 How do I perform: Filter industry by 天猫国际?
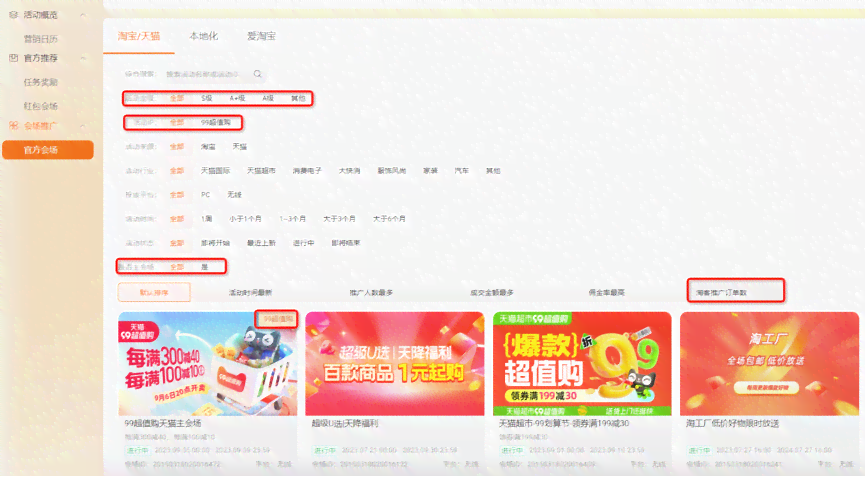tap(215, 171)
